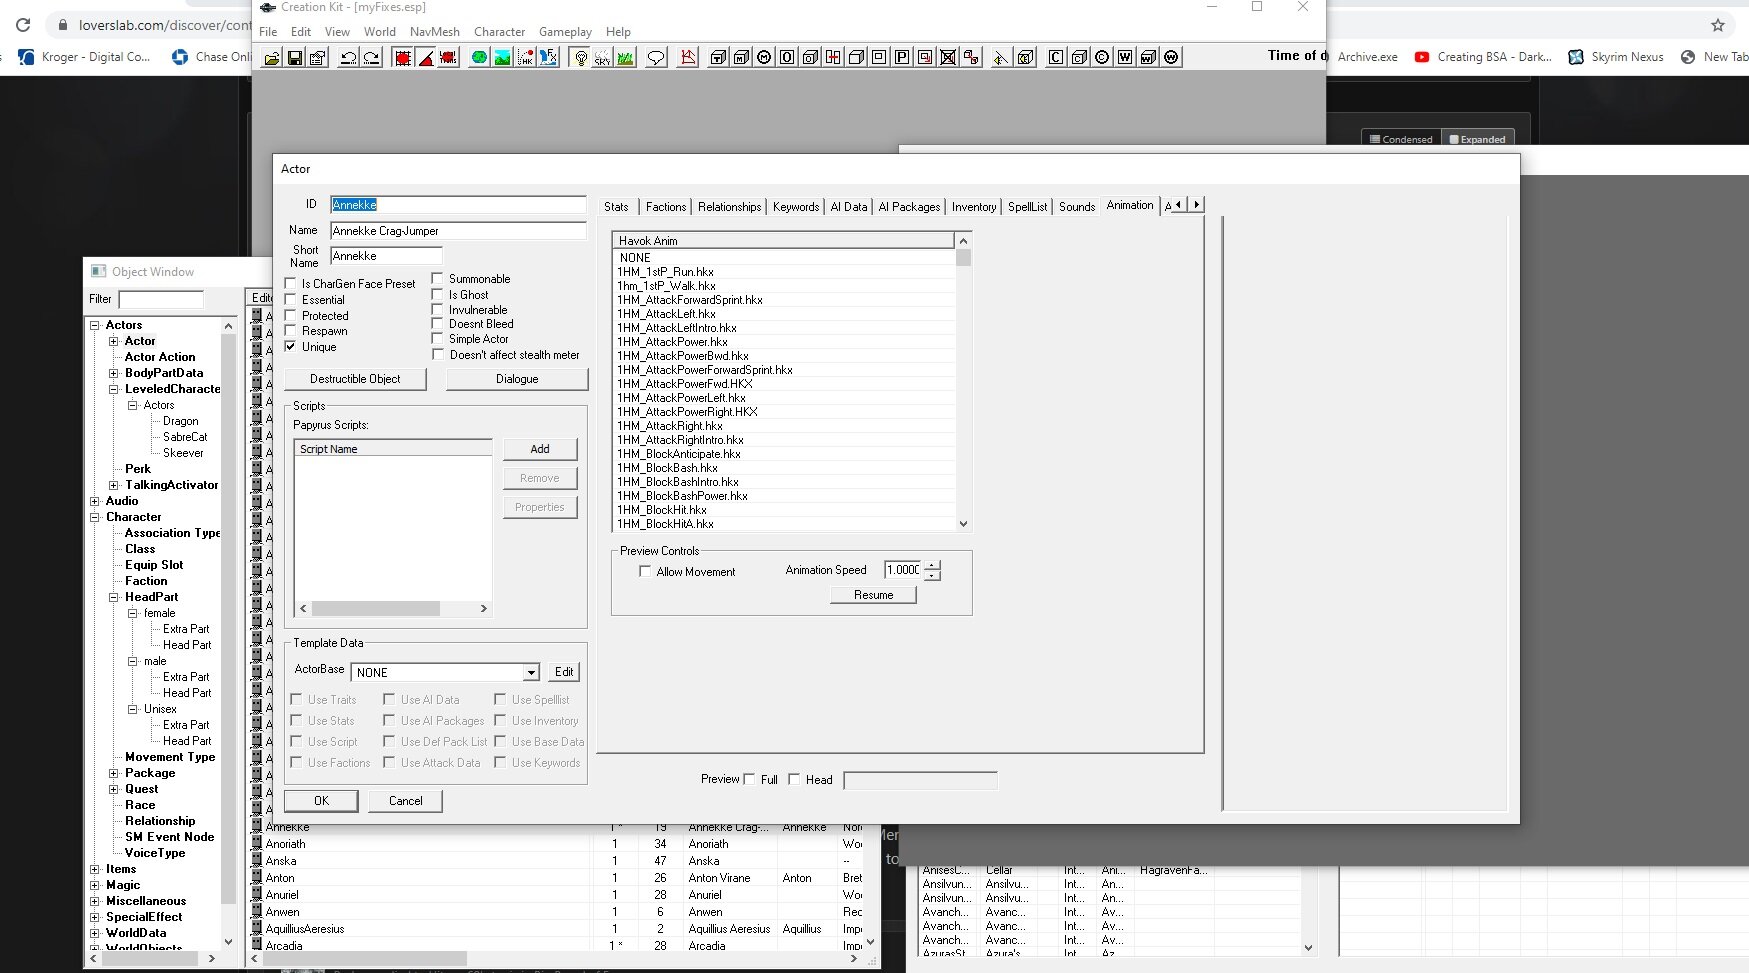Click OK to confirm Actor changes

[x=321, y=801]
